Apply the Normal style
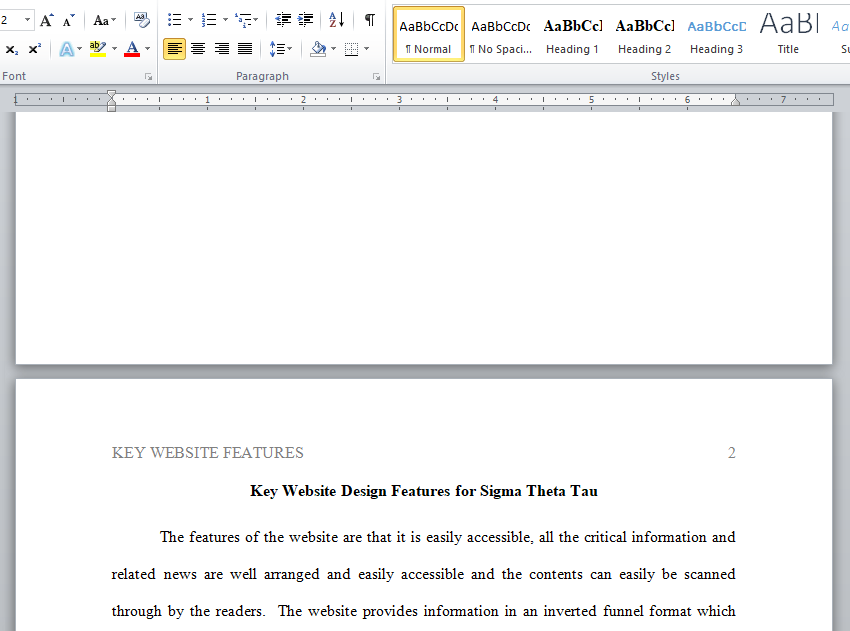The width and height of the screenshot is (850, 631). click(429, 35)
